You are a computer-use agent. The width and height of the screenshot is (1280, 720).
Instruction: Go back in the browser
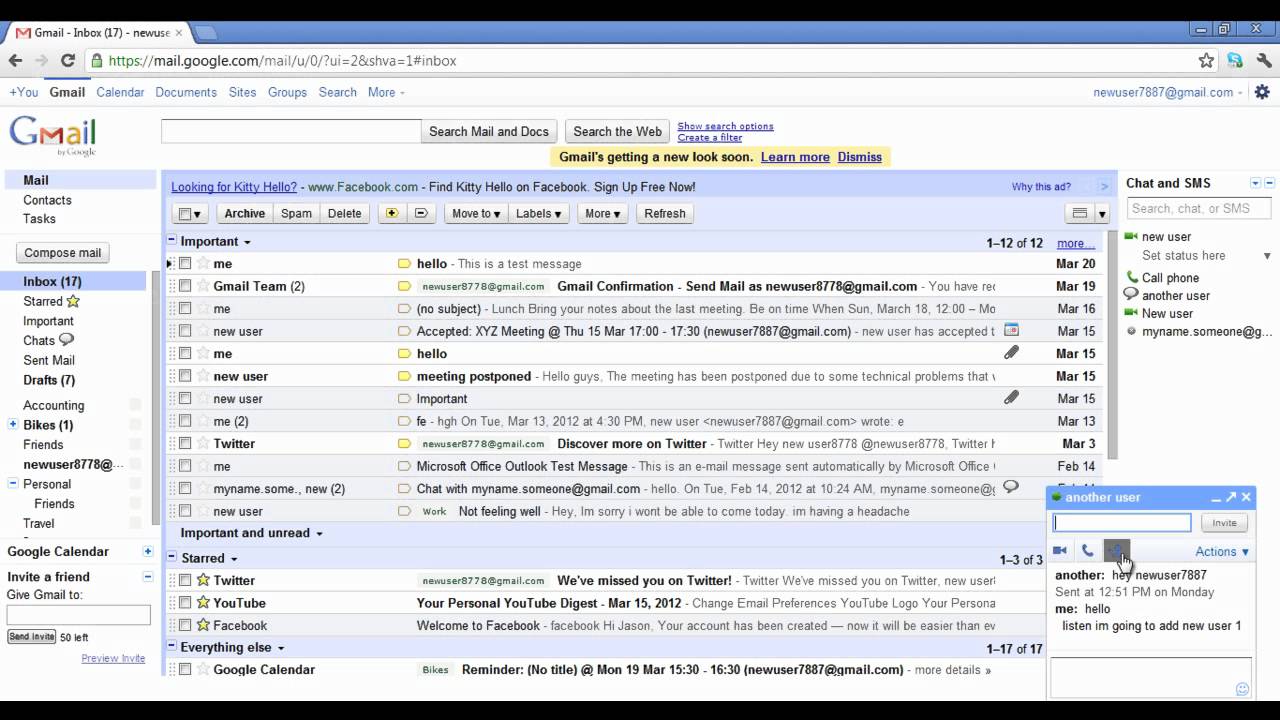[15, 60]
